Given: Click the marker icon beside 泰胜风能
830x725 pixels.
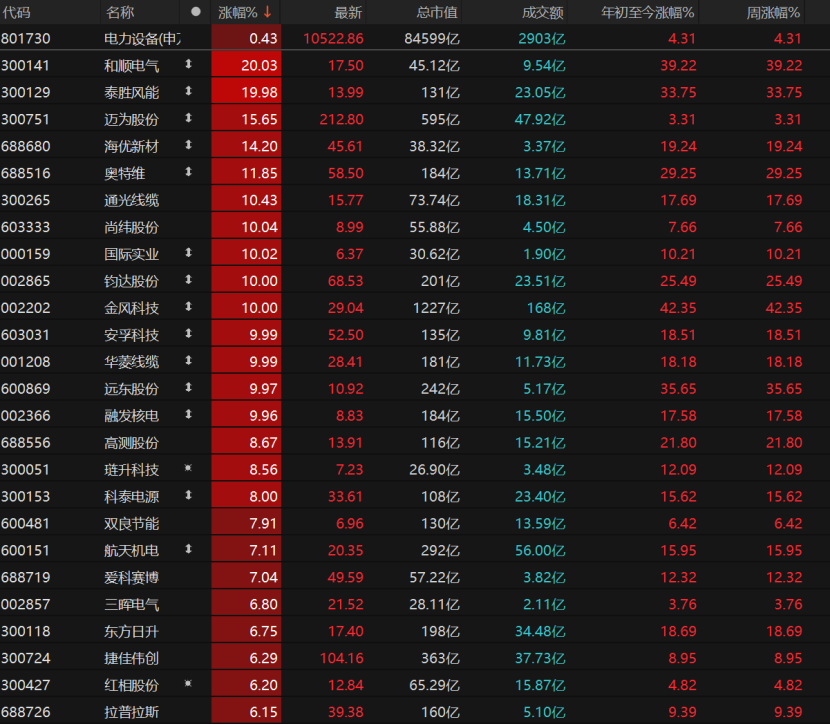Looking at the screenshot, I should [188, 92].
